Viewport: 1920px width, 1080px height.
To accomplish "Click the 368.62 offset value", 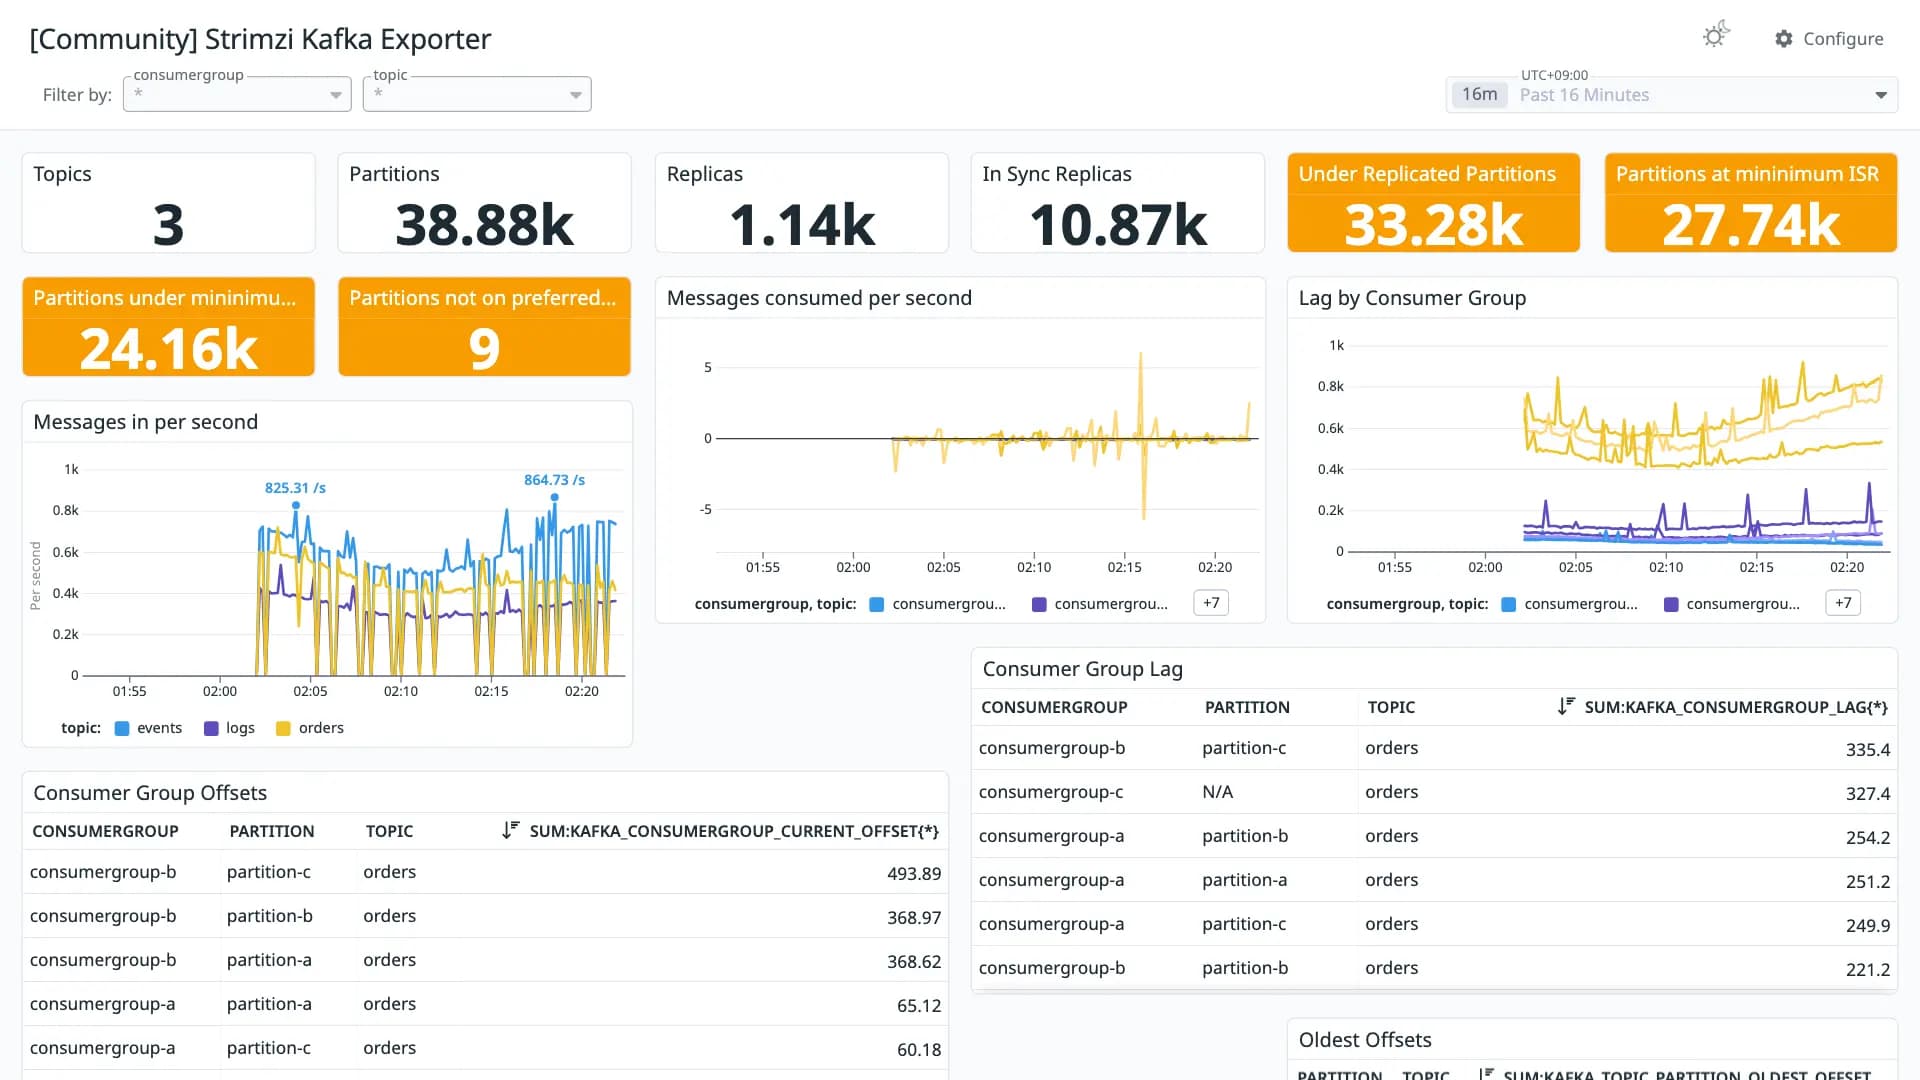I will [x=914, y=961].
